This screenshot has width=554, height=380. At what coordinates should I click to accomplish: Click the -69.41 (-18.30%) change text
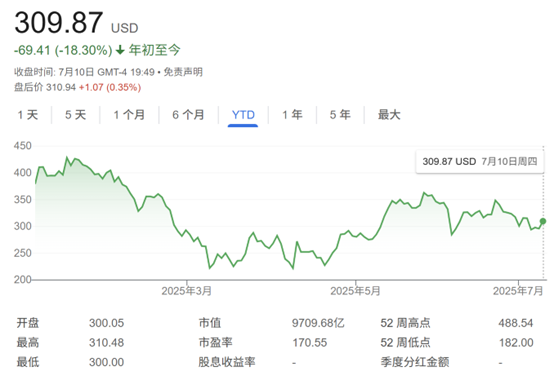click(x=63, y=50)
